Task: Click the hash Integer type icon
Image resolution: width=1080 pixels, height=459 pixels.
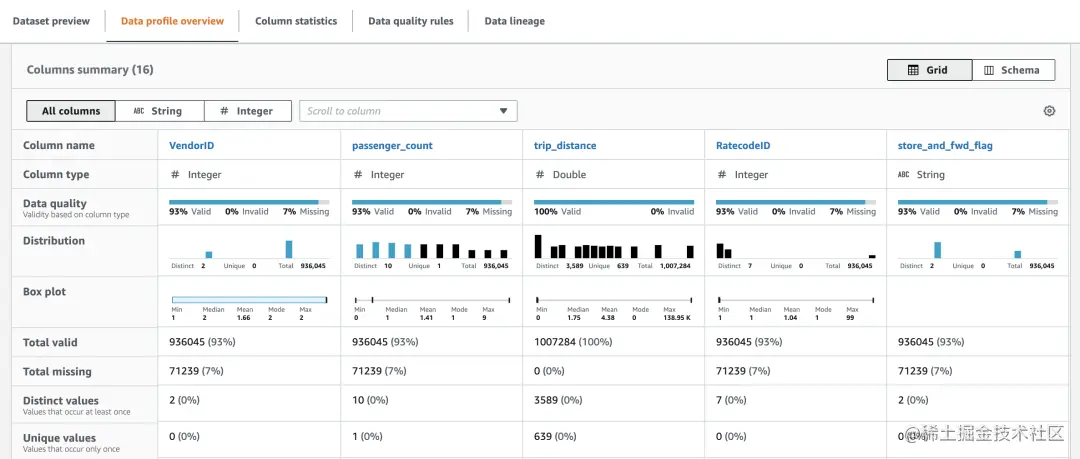Action: pos(225,111)
